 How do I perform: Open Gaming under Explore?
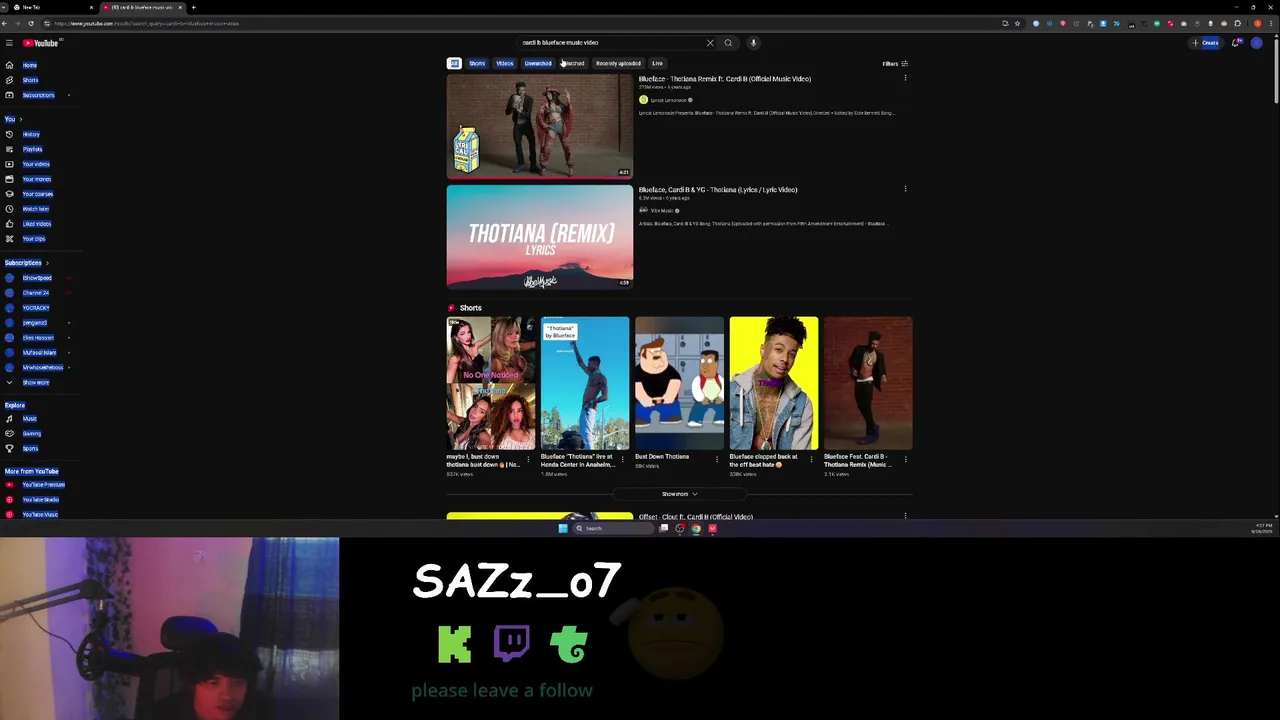[x=31, y=434]
